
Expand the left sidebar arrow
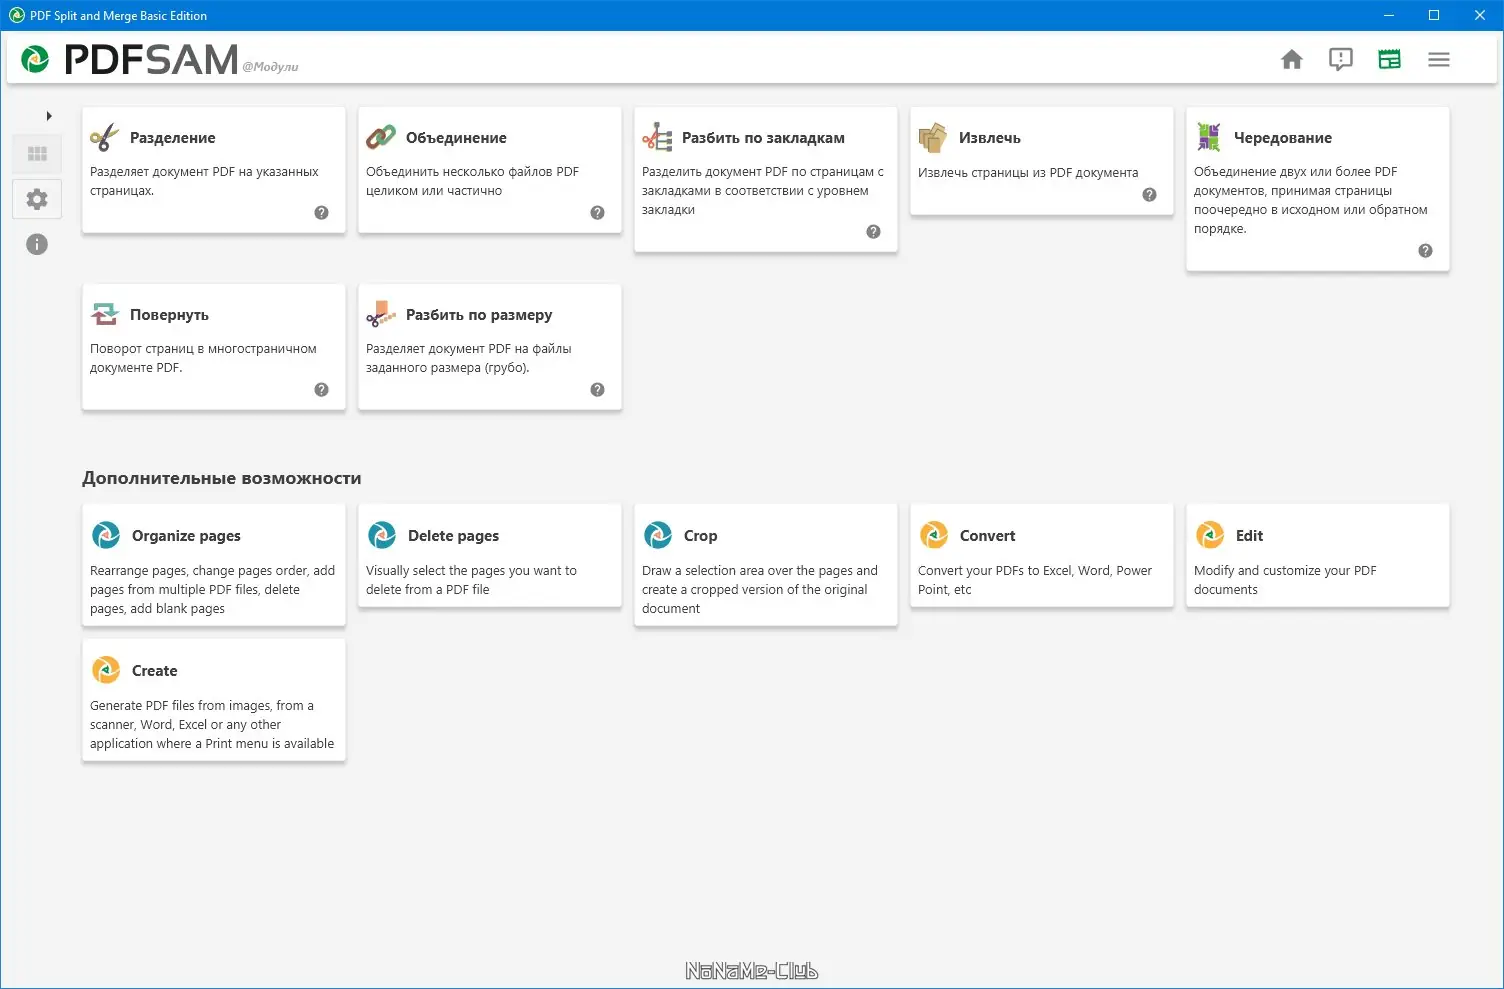[49, 116]
